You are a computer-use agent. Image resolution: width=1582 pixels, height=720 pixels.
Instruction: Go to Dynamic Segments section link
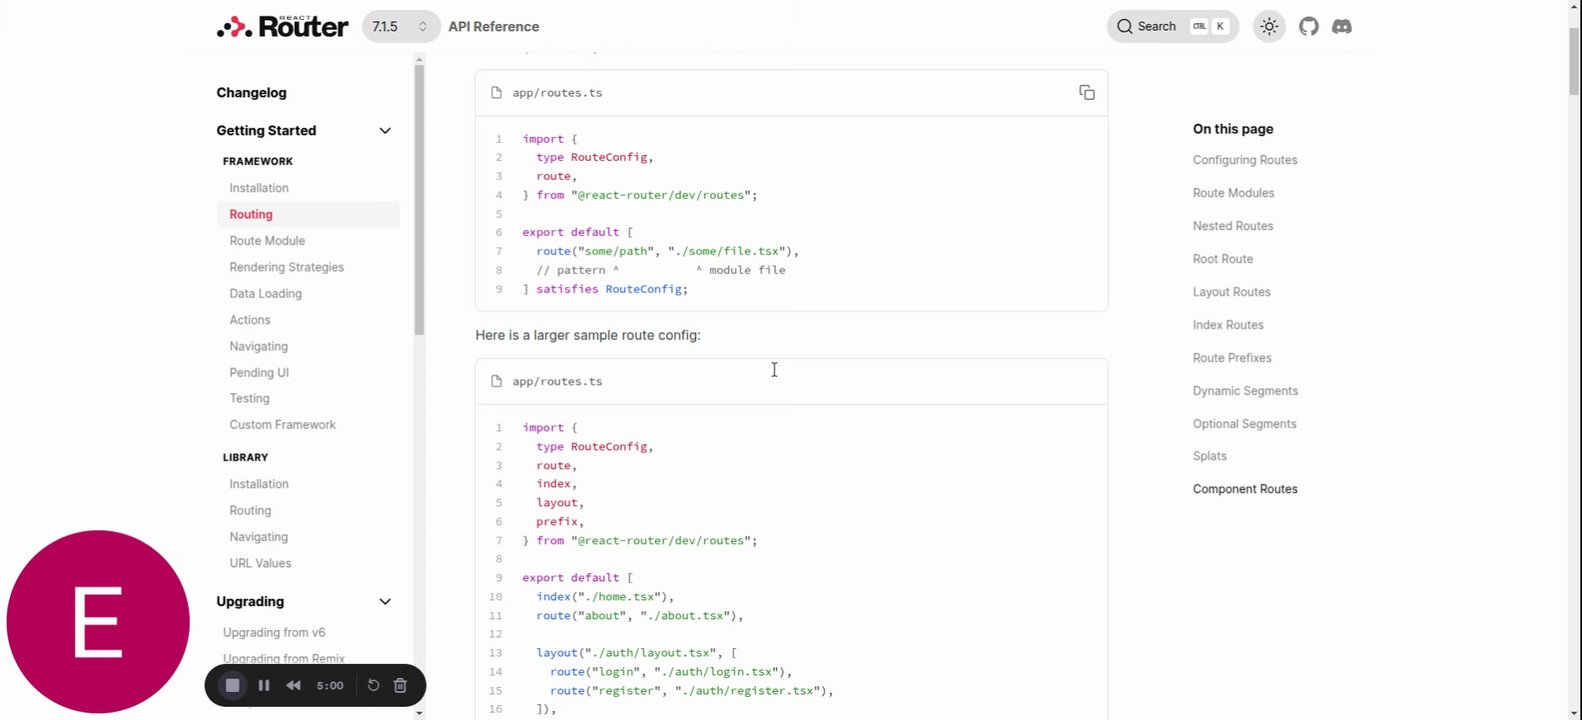[x=1244, y=391]
